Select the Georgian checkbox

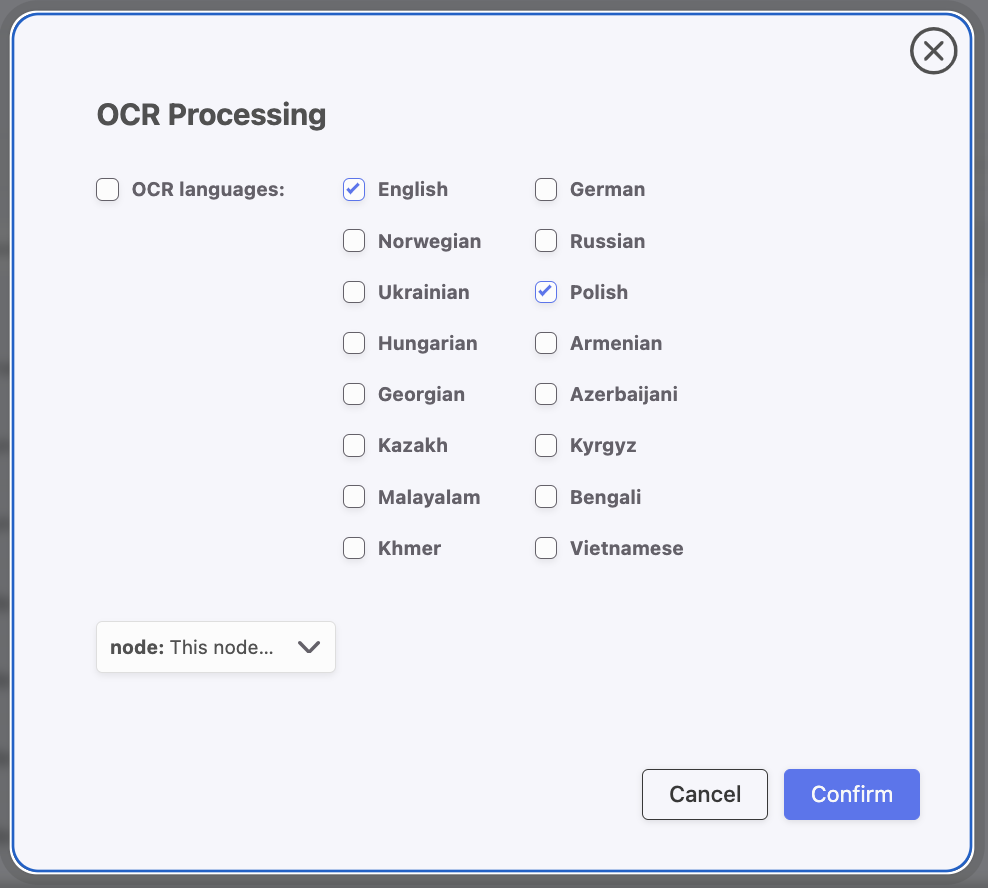[354, 394]
